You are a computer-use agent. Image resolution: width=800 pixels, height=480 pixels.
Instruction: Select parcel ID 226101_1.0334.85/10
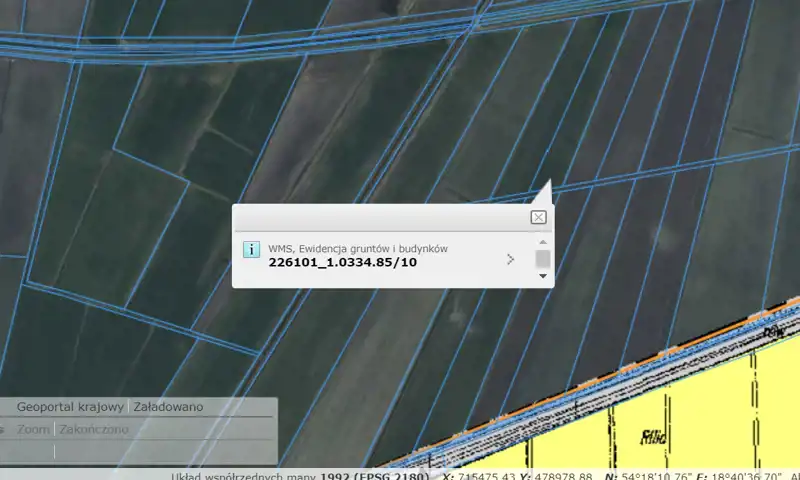point(343,263)
